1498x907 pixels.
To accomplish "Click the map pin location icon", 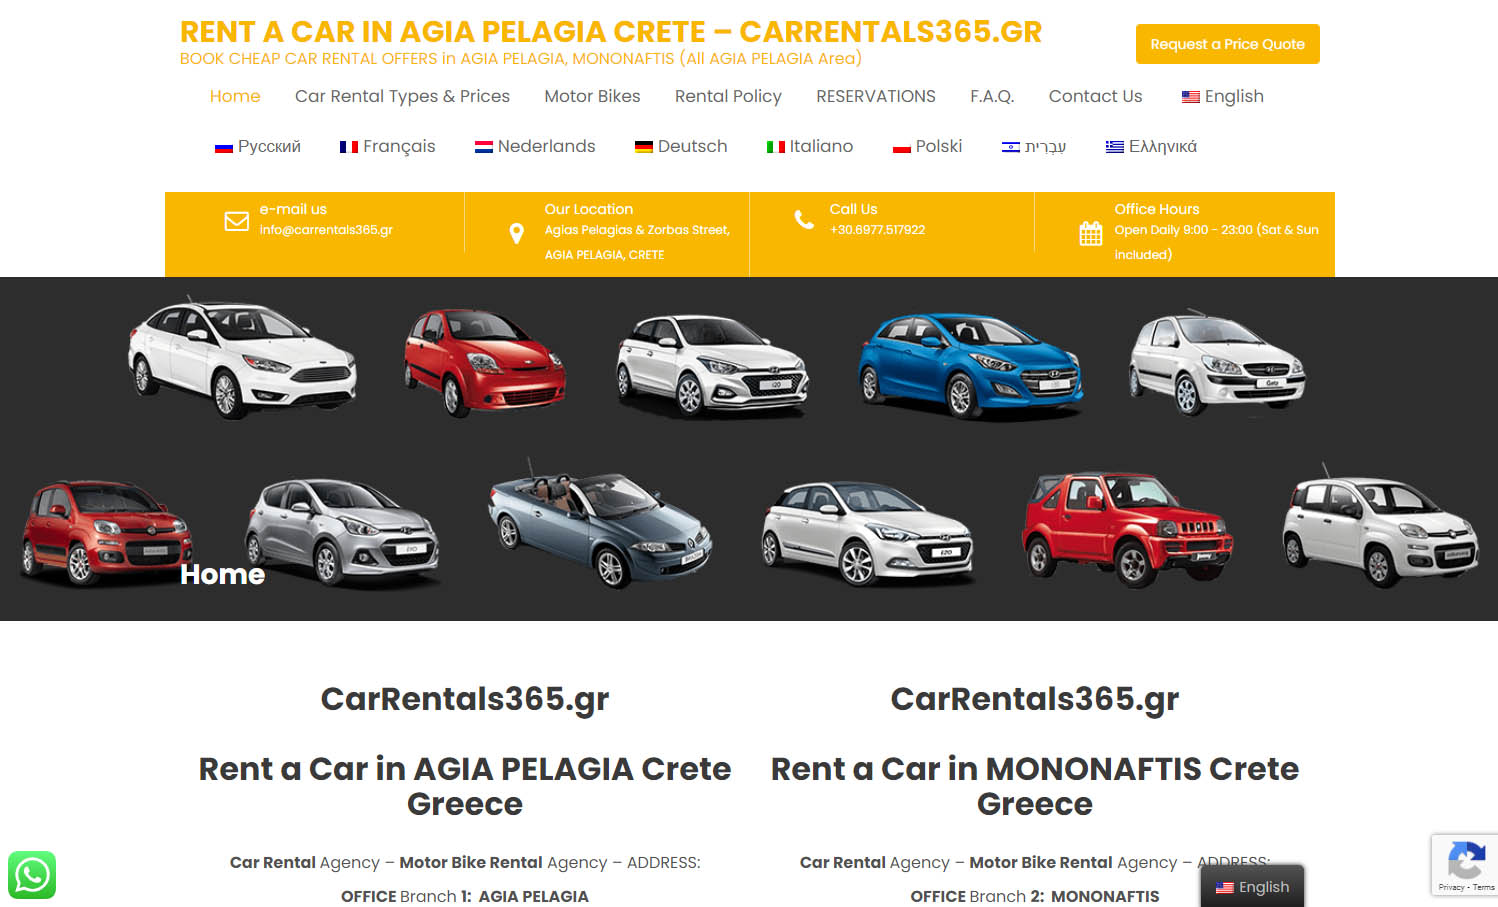I will click(517, 234).
